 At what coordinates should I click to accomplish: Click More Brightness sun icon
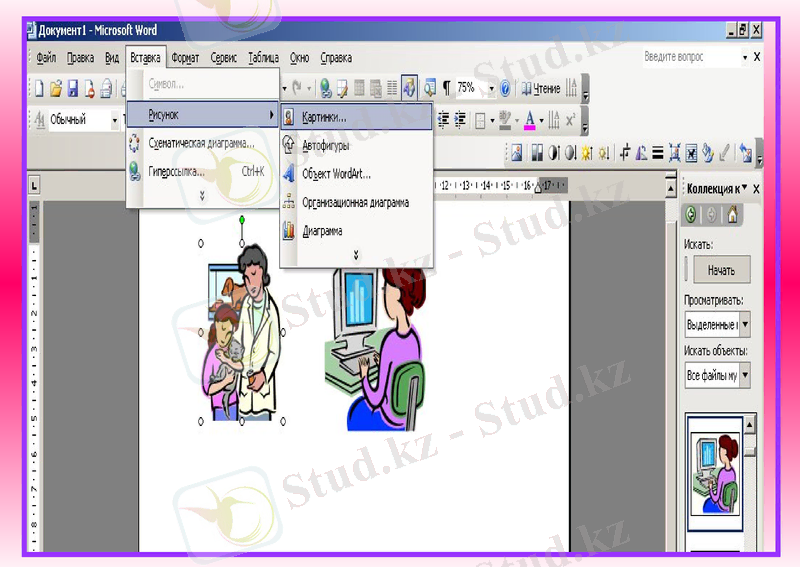pos(587,153)
